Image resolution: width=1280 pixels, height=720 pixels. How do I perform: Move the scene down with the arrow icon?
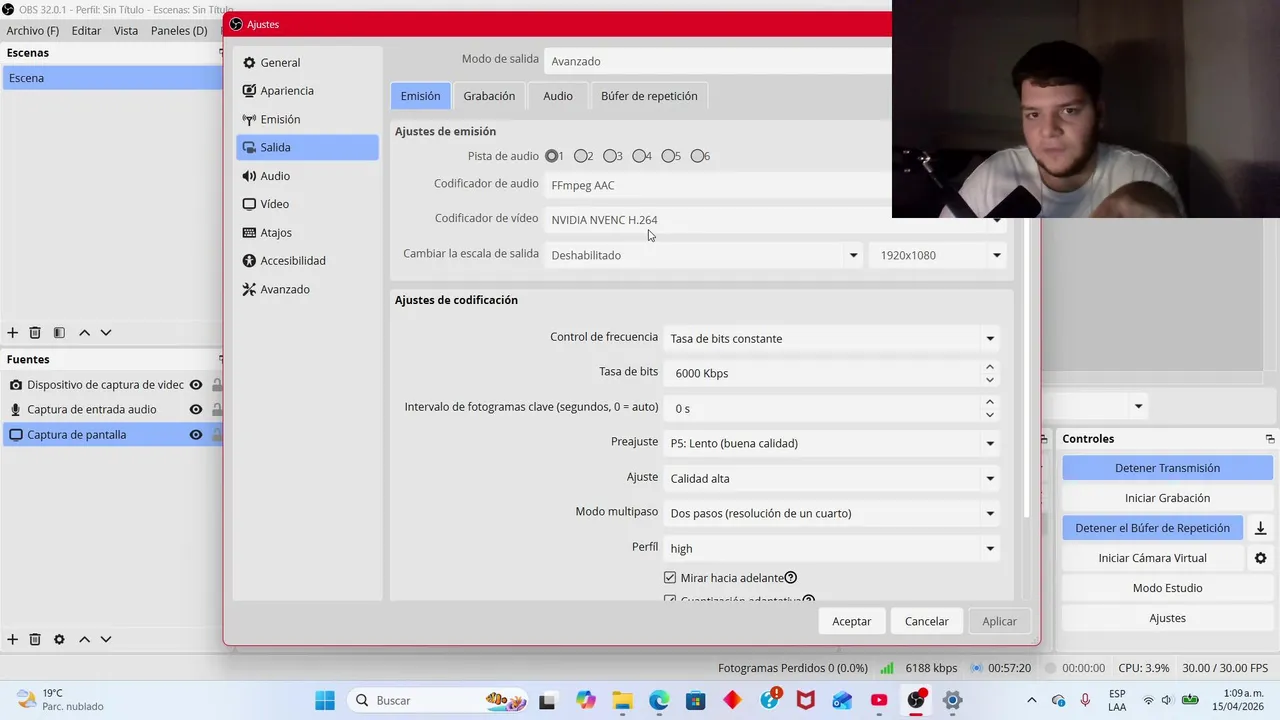[106, 332]
